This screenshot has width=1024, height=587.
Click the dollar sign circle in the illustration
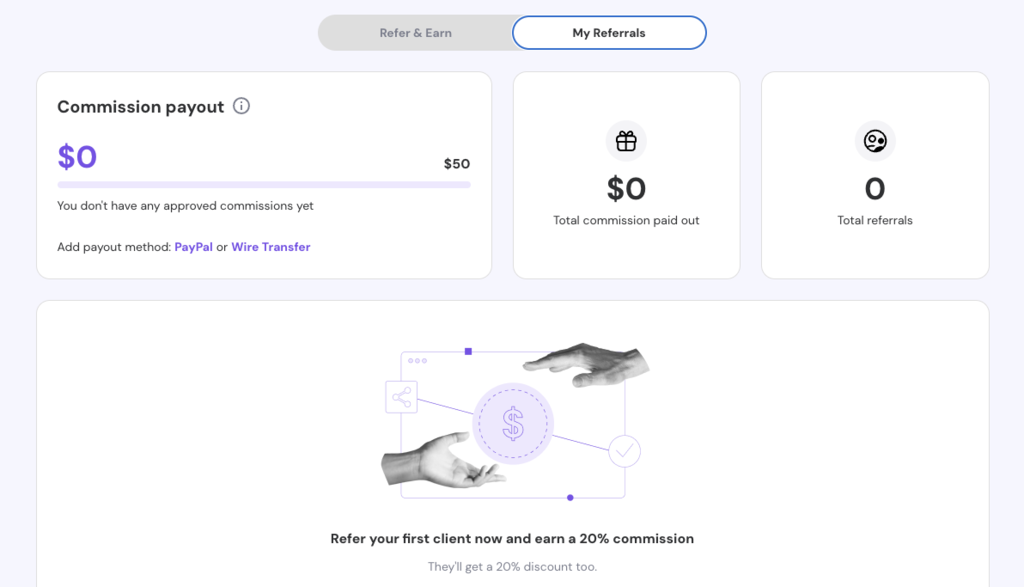pyautogui.click(x=513, y=424)
